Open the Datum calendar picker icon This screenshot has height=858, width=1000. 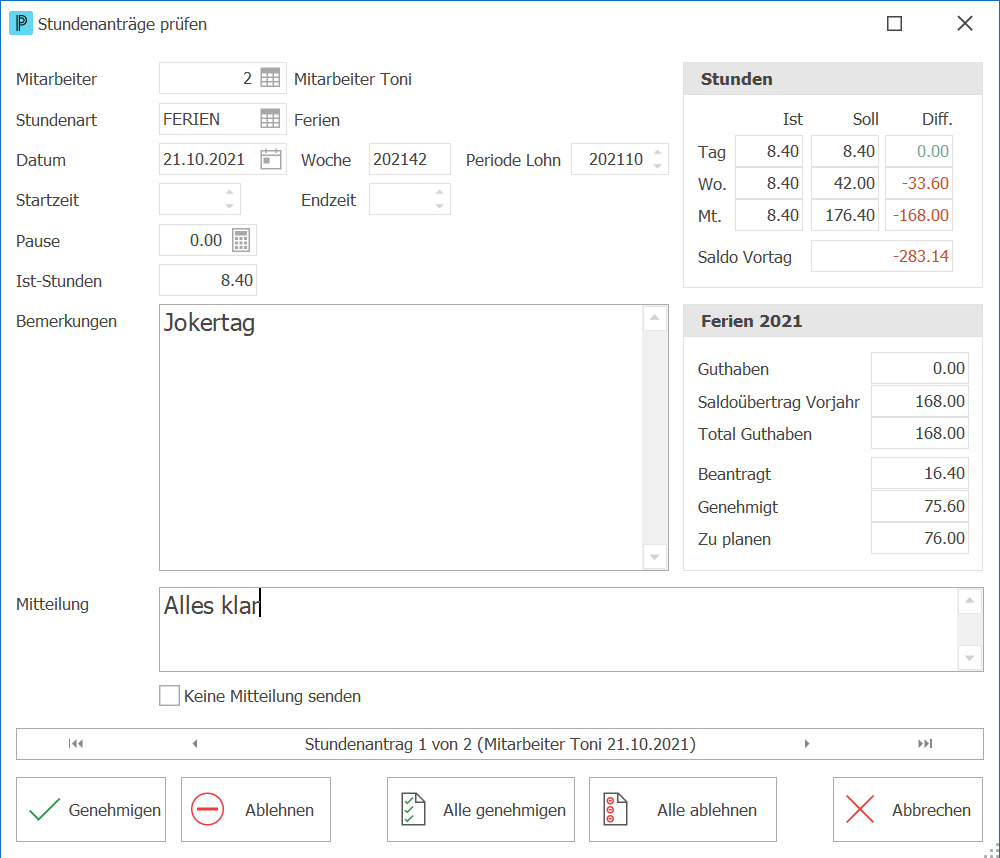(271, 159)
